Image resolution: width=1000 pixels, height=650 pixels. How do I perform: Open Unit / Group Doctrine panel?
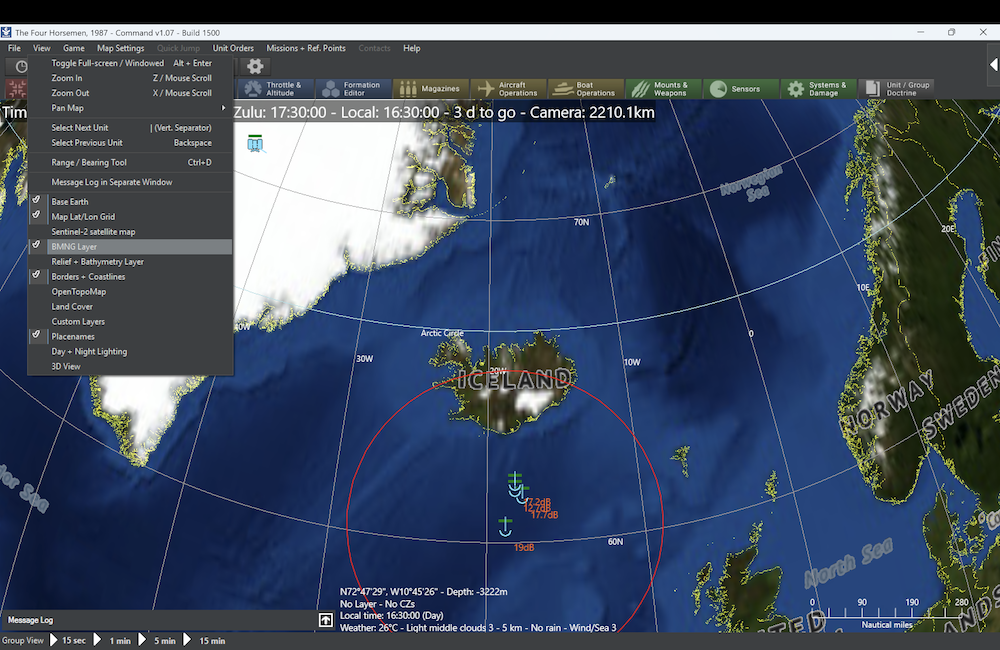click(896, 89)
